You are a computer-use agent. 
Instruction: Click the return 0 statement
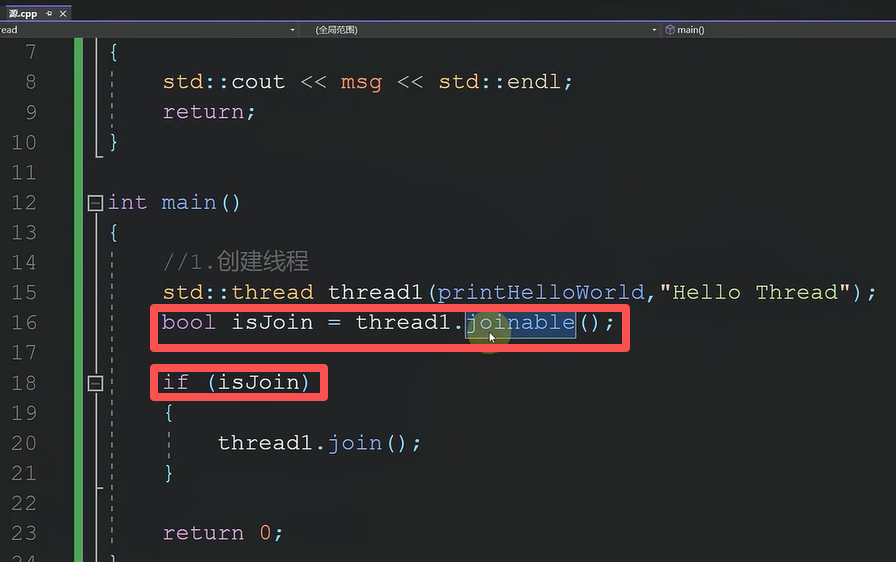(223, 533)
